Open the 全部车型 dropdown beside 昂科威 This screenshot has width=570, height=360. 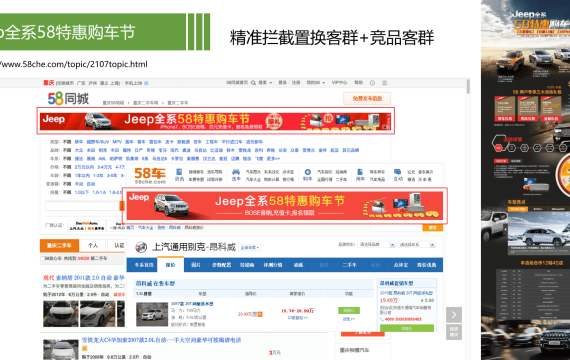[x=250, y=248]
